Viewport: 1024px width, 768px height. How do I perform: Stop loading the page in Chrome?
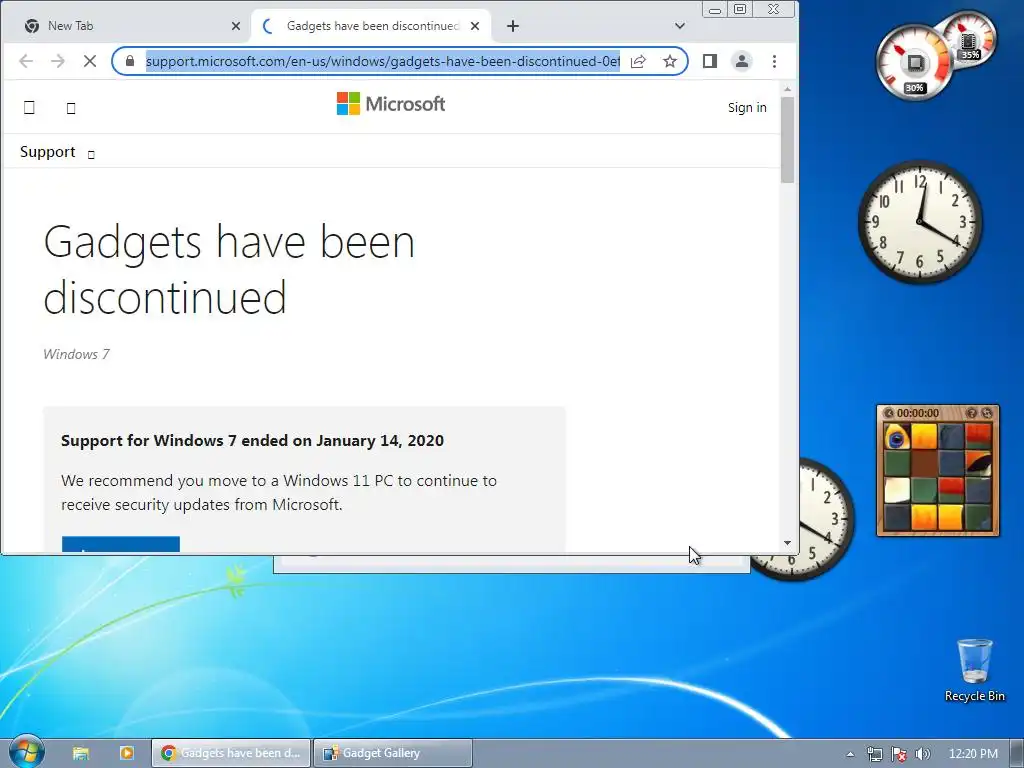tap(90, 61)
